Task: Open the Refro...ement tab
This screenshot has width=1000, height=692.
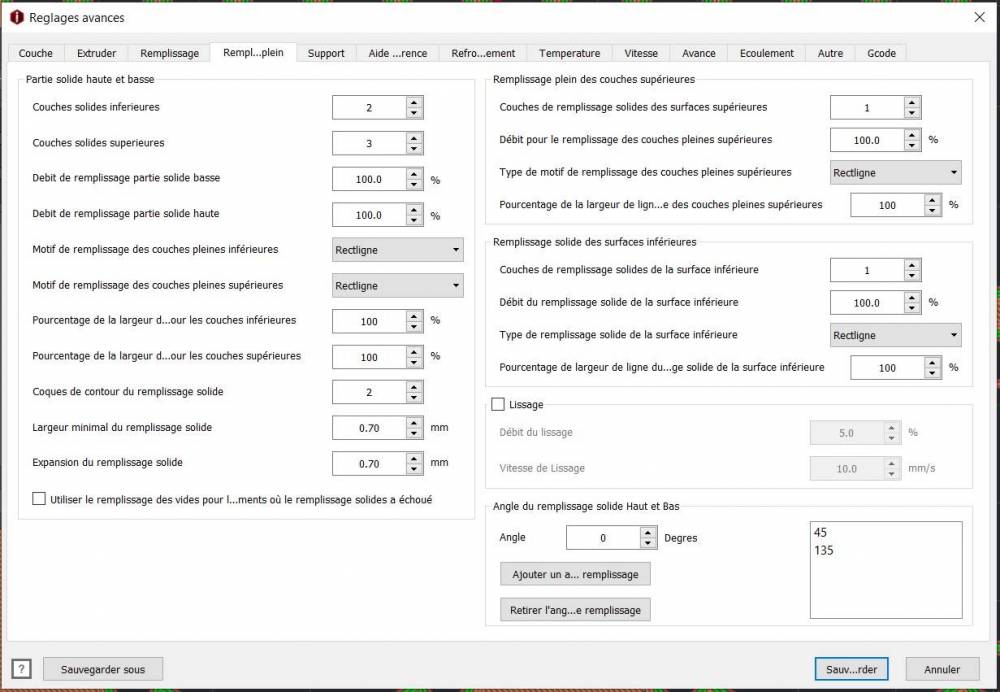Action: [483, 53]
